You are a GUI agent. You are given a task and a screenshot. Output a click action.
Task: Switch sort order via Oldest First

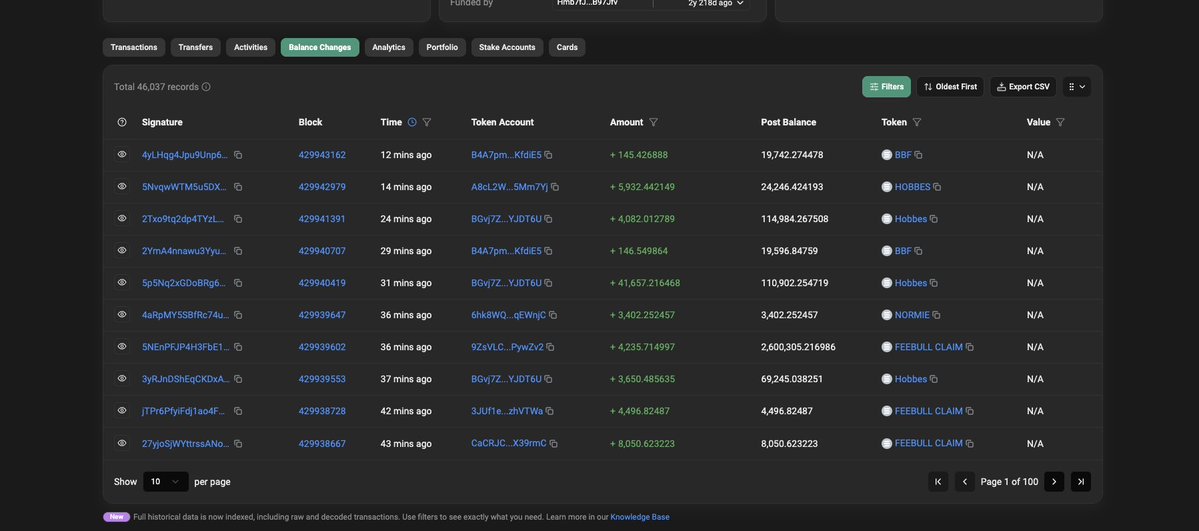950,87
